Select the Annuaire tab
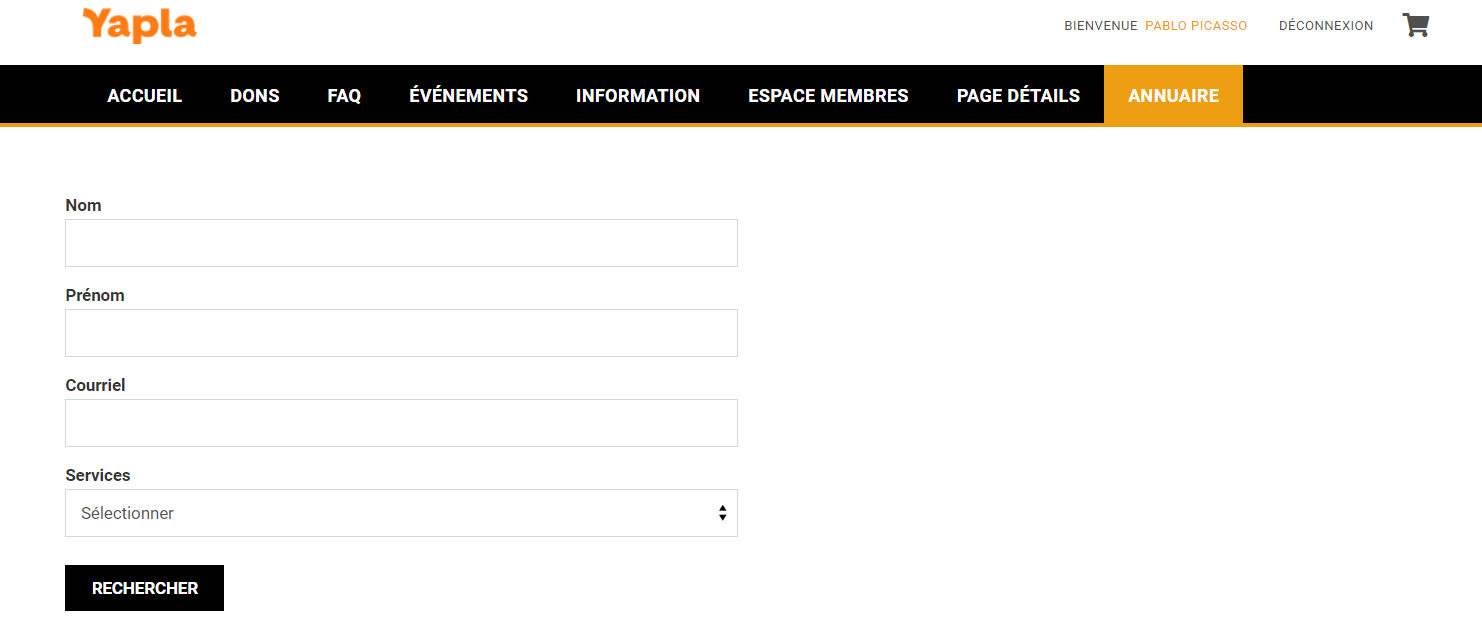This screenshot has width=1482, height=623. (1173, 96)
